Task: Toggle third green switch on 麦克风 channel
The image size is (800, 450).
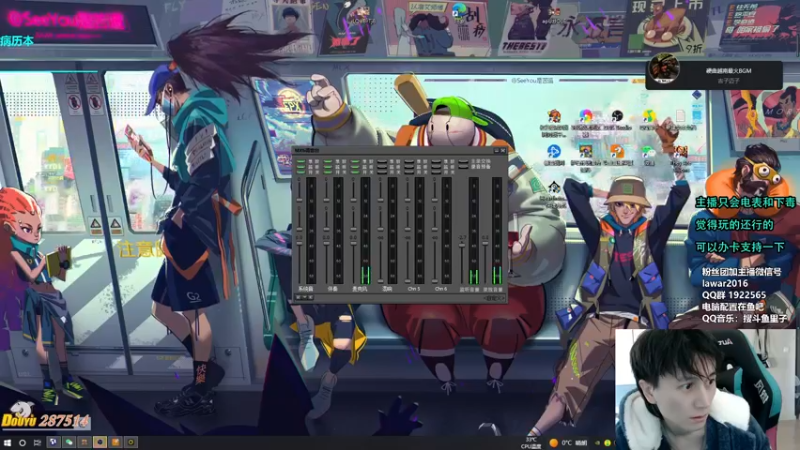Action: coord(355,172)
